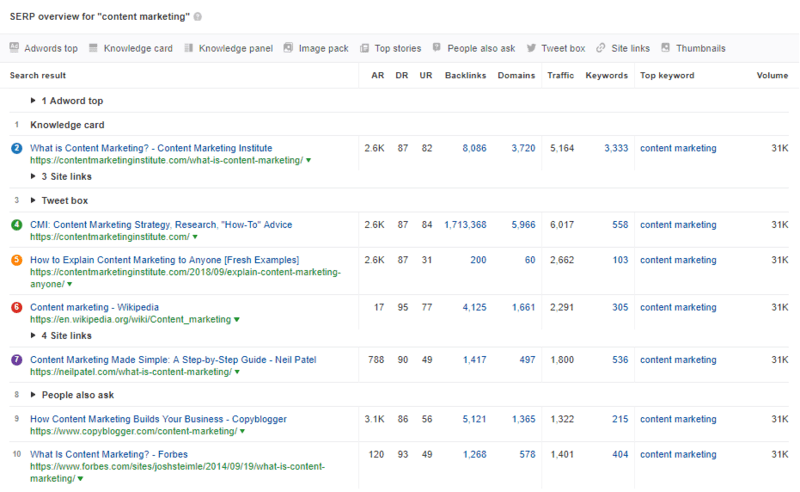Screen dimensions: 800x492
Task: Open dropdown after forbes.com URL
Action: tap(80, 479)
